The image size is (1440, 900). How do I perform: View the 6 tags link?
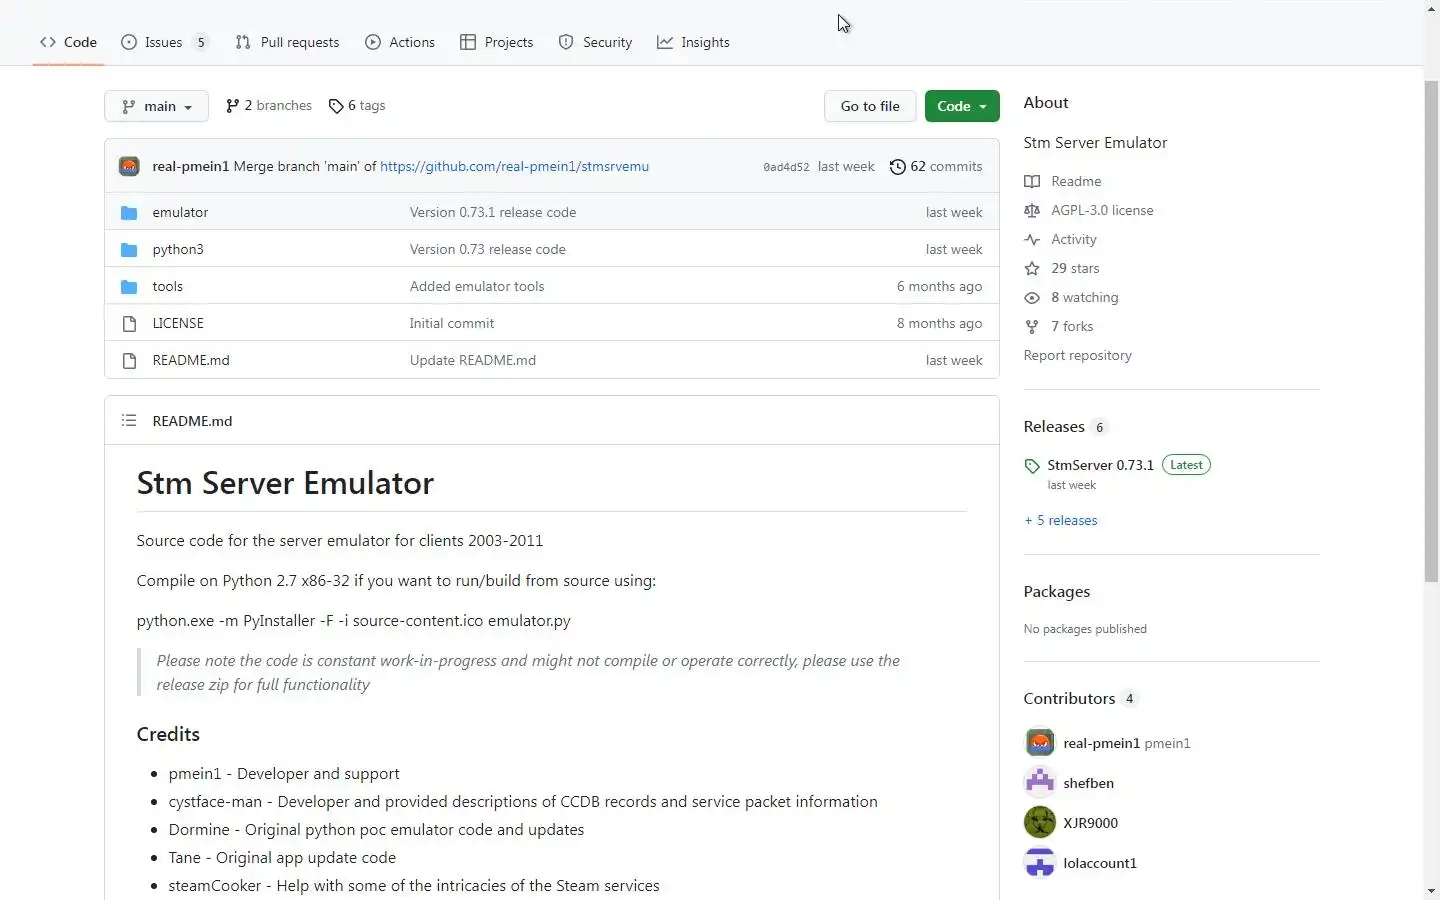coord(357,105)
